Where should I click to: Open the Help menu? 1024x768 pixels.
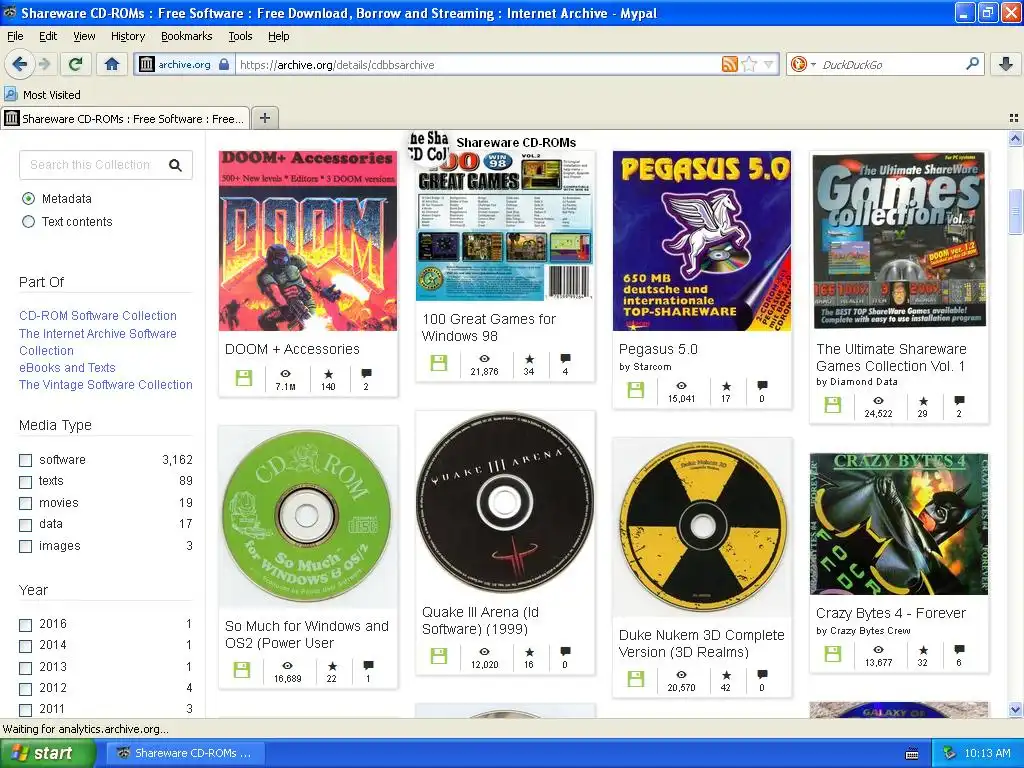pos(279,36)
